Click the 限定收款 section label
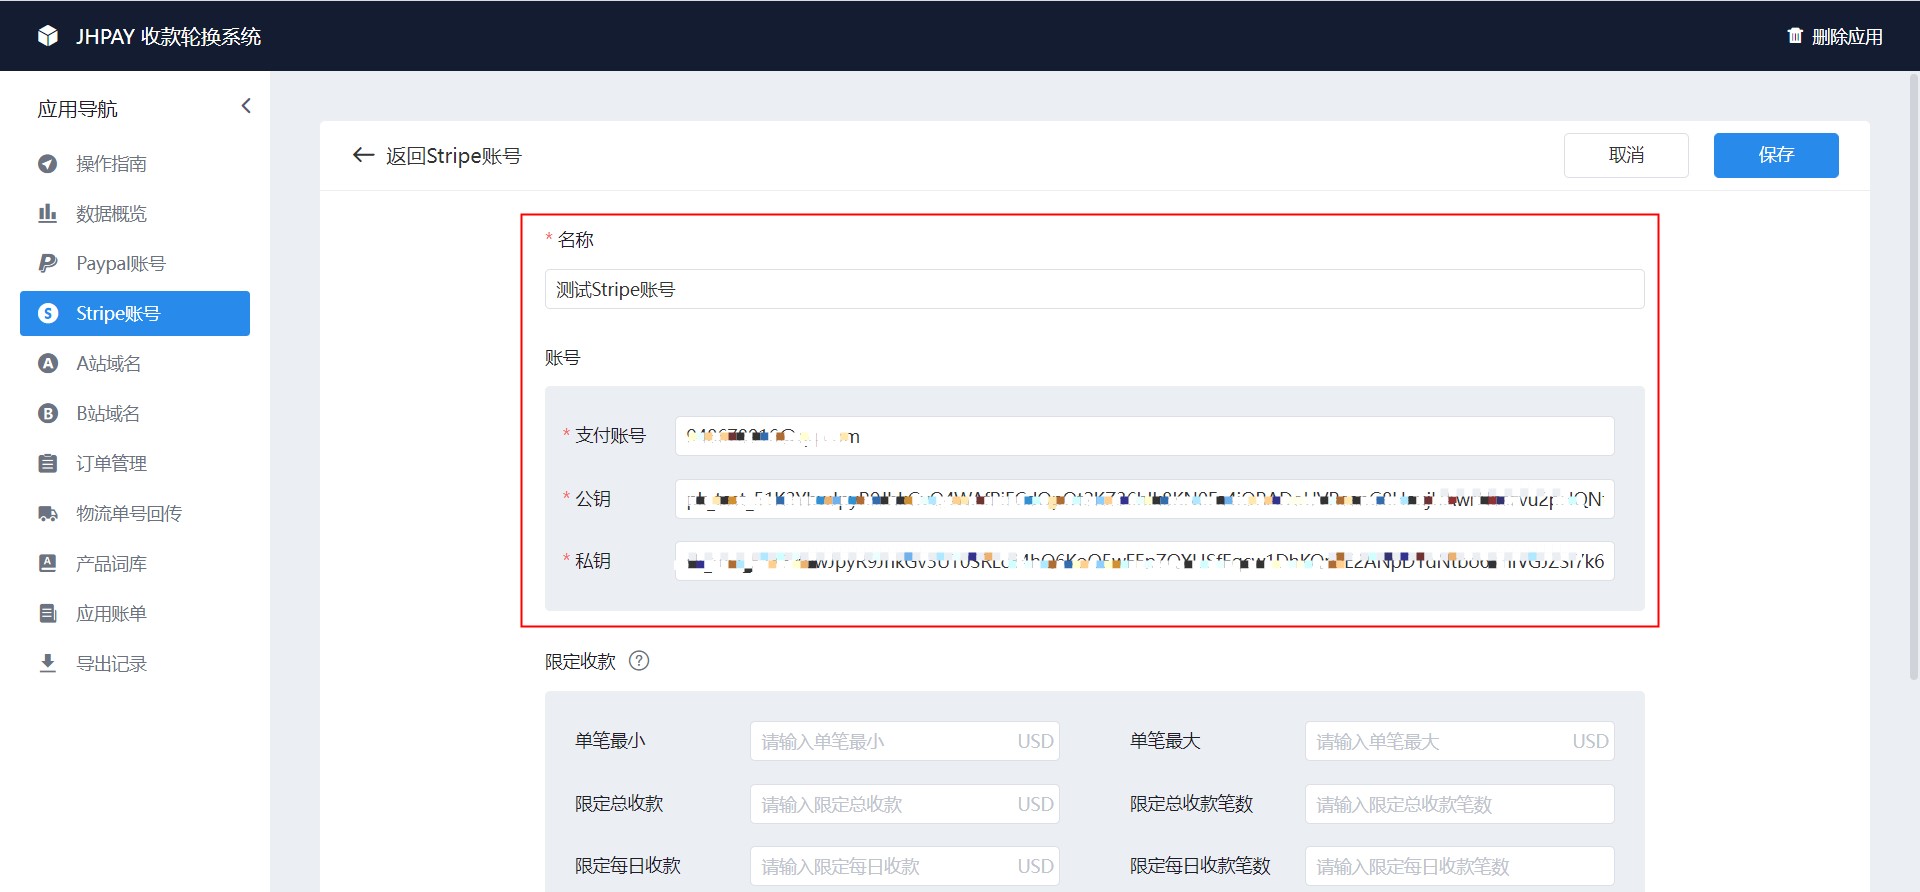The image size is (1920, 892). (580, 662)
